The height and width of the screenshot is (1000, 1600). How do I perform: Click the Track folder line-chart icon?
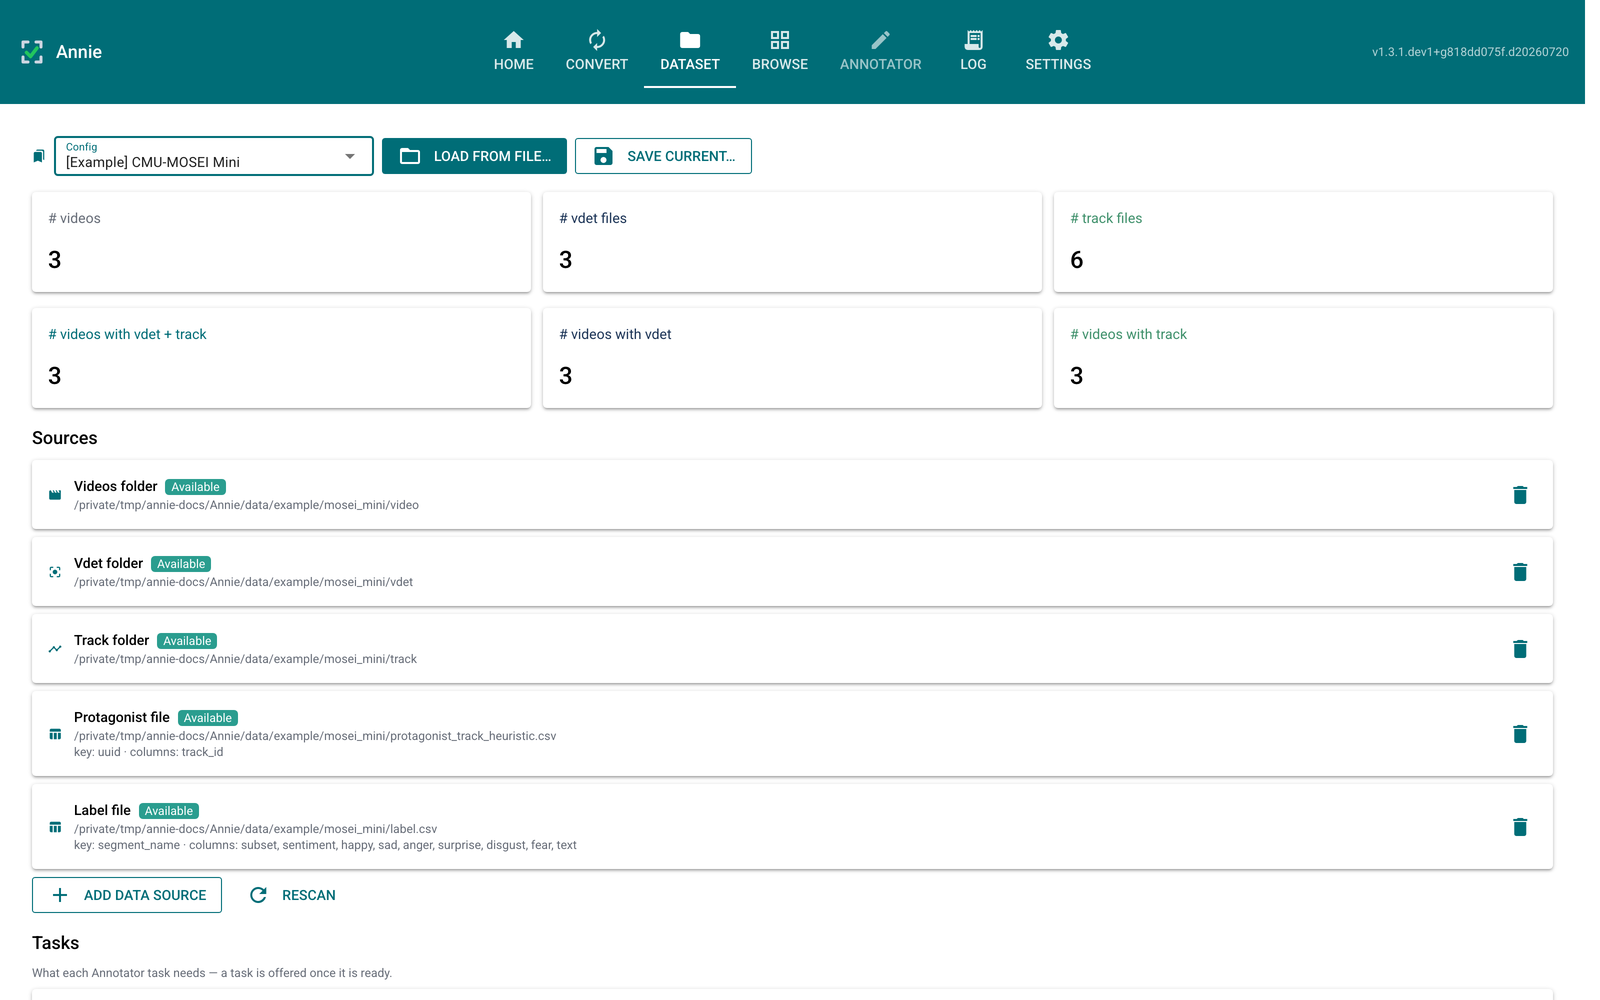coord(55,649)
